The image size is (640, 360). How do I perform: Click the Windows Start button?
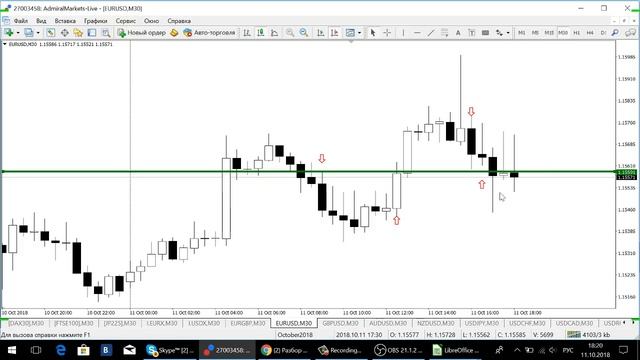pyautogui.click(x=11, y=350)
